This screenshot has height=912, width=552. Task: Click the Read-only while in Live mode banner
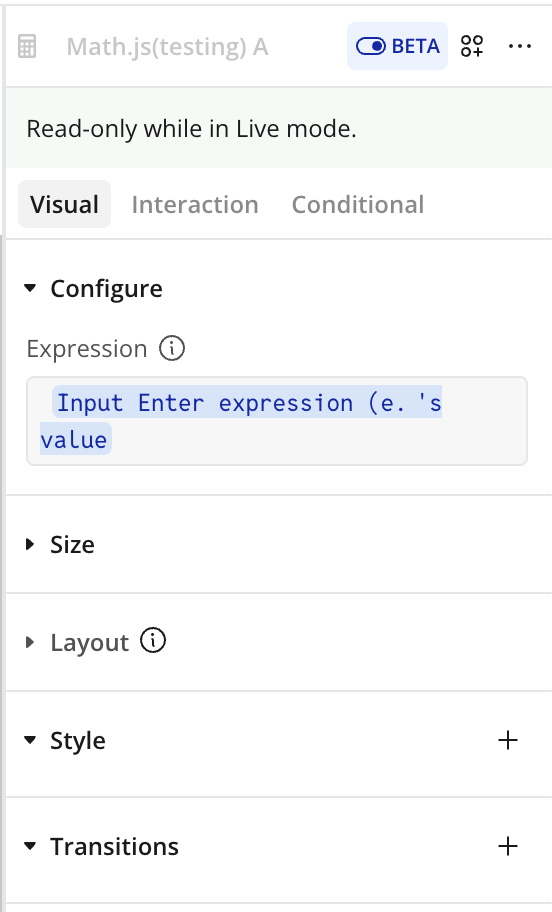click(279, 128)
